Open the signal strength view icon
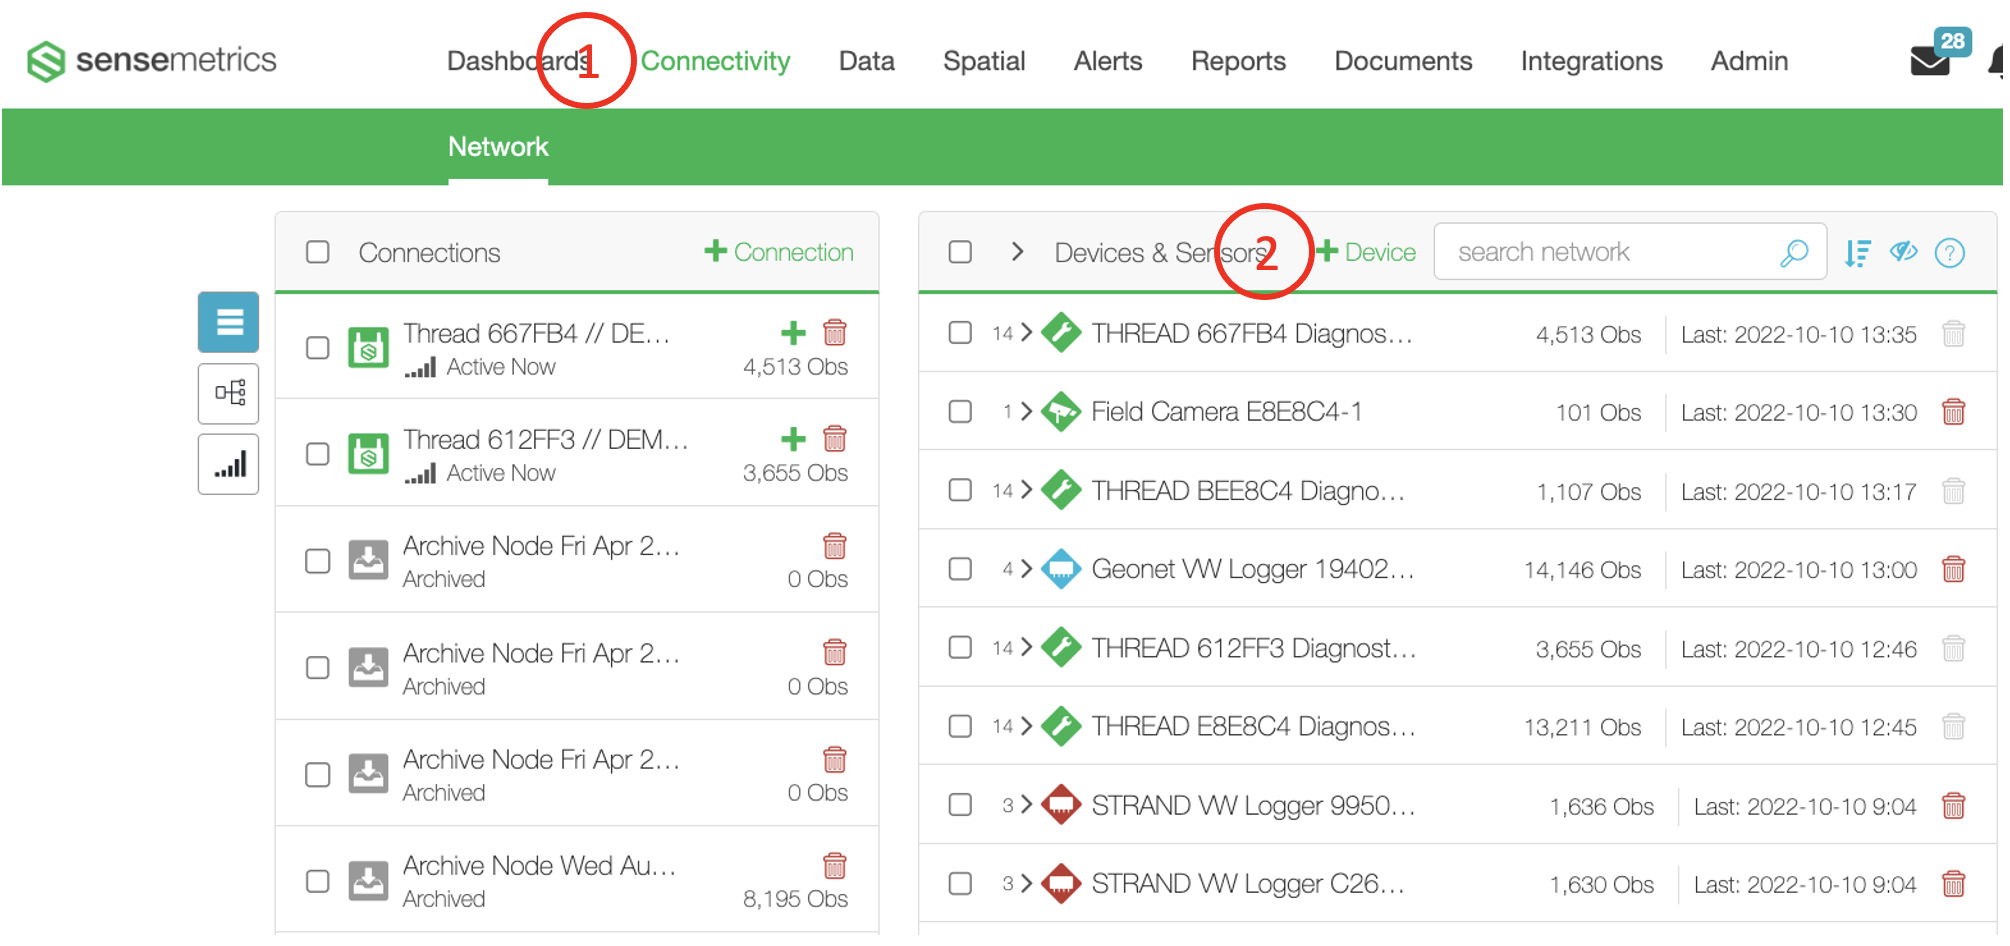The image size is (2010, 946). tap(228, 465)
